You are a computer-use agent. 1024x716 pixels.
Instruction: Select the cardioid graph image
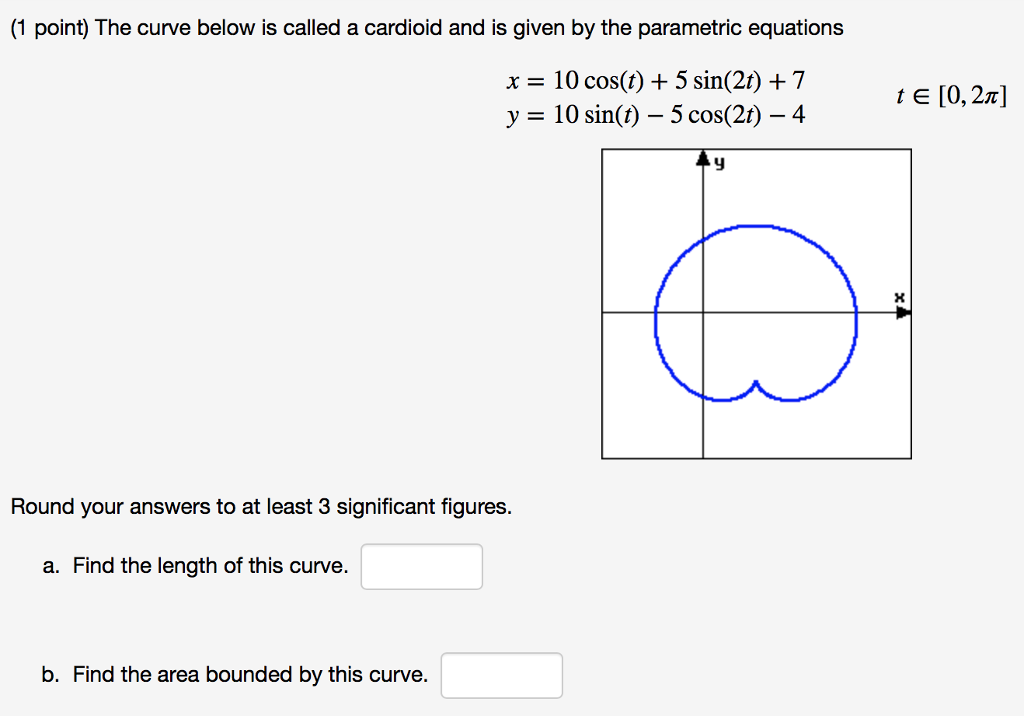[x=755, y=303]
